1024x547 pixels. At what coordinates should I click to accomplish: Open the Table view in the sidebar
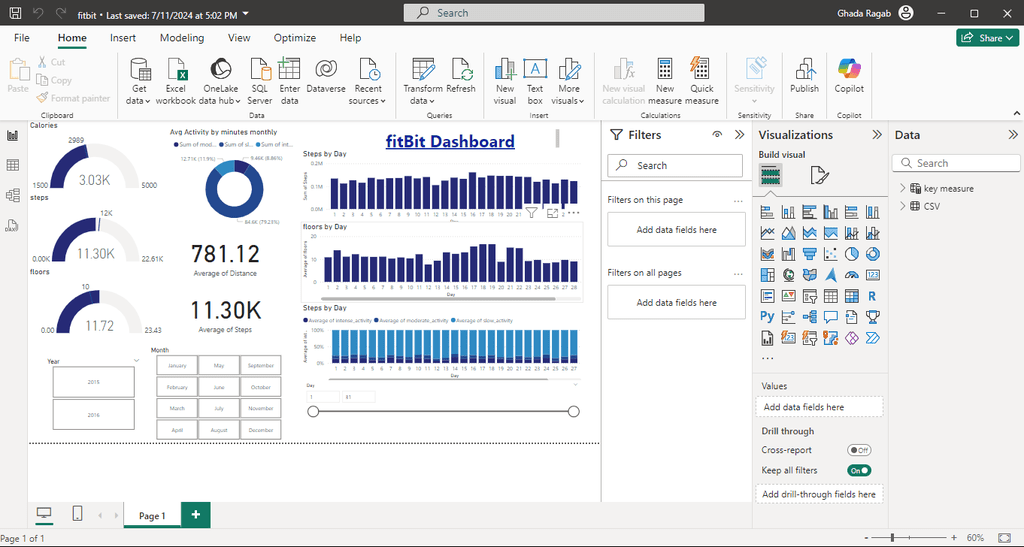tap(12, 165)
